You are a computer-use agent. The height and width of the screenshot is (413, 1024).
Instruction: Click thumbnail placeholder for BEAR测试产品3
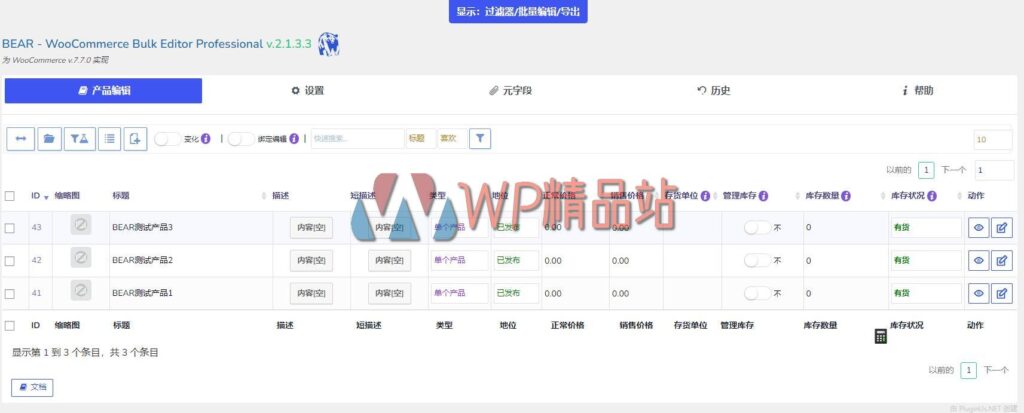point(81,225)
